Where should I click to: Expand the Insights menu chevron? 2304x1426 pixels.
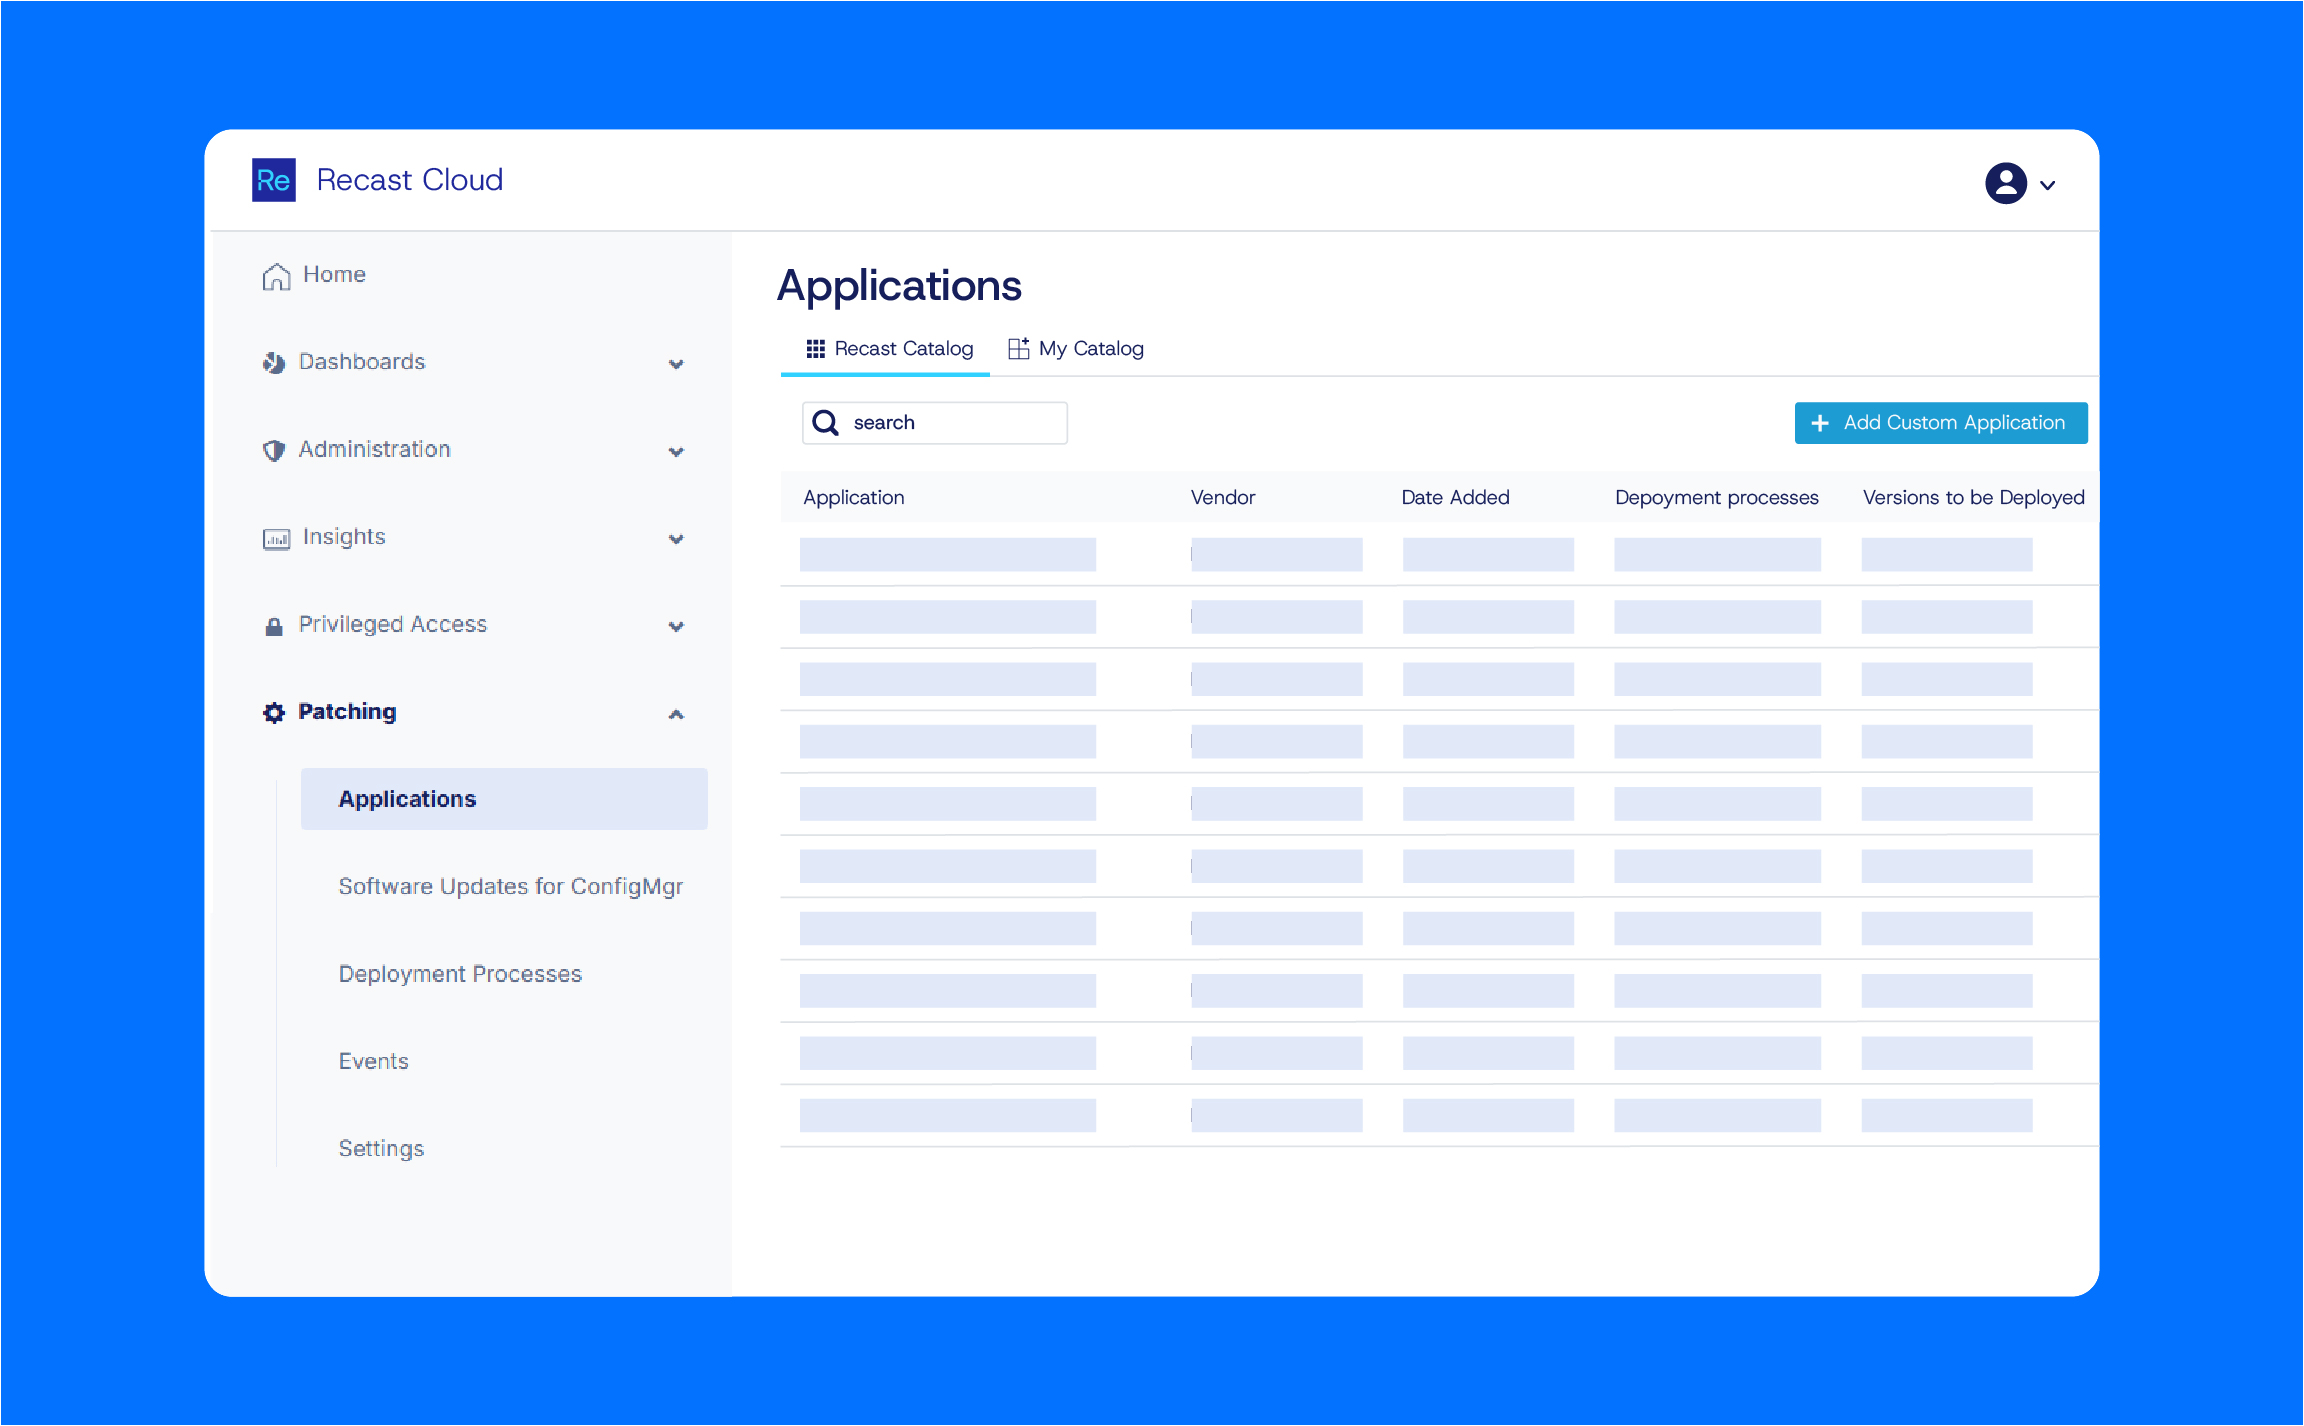676,539
